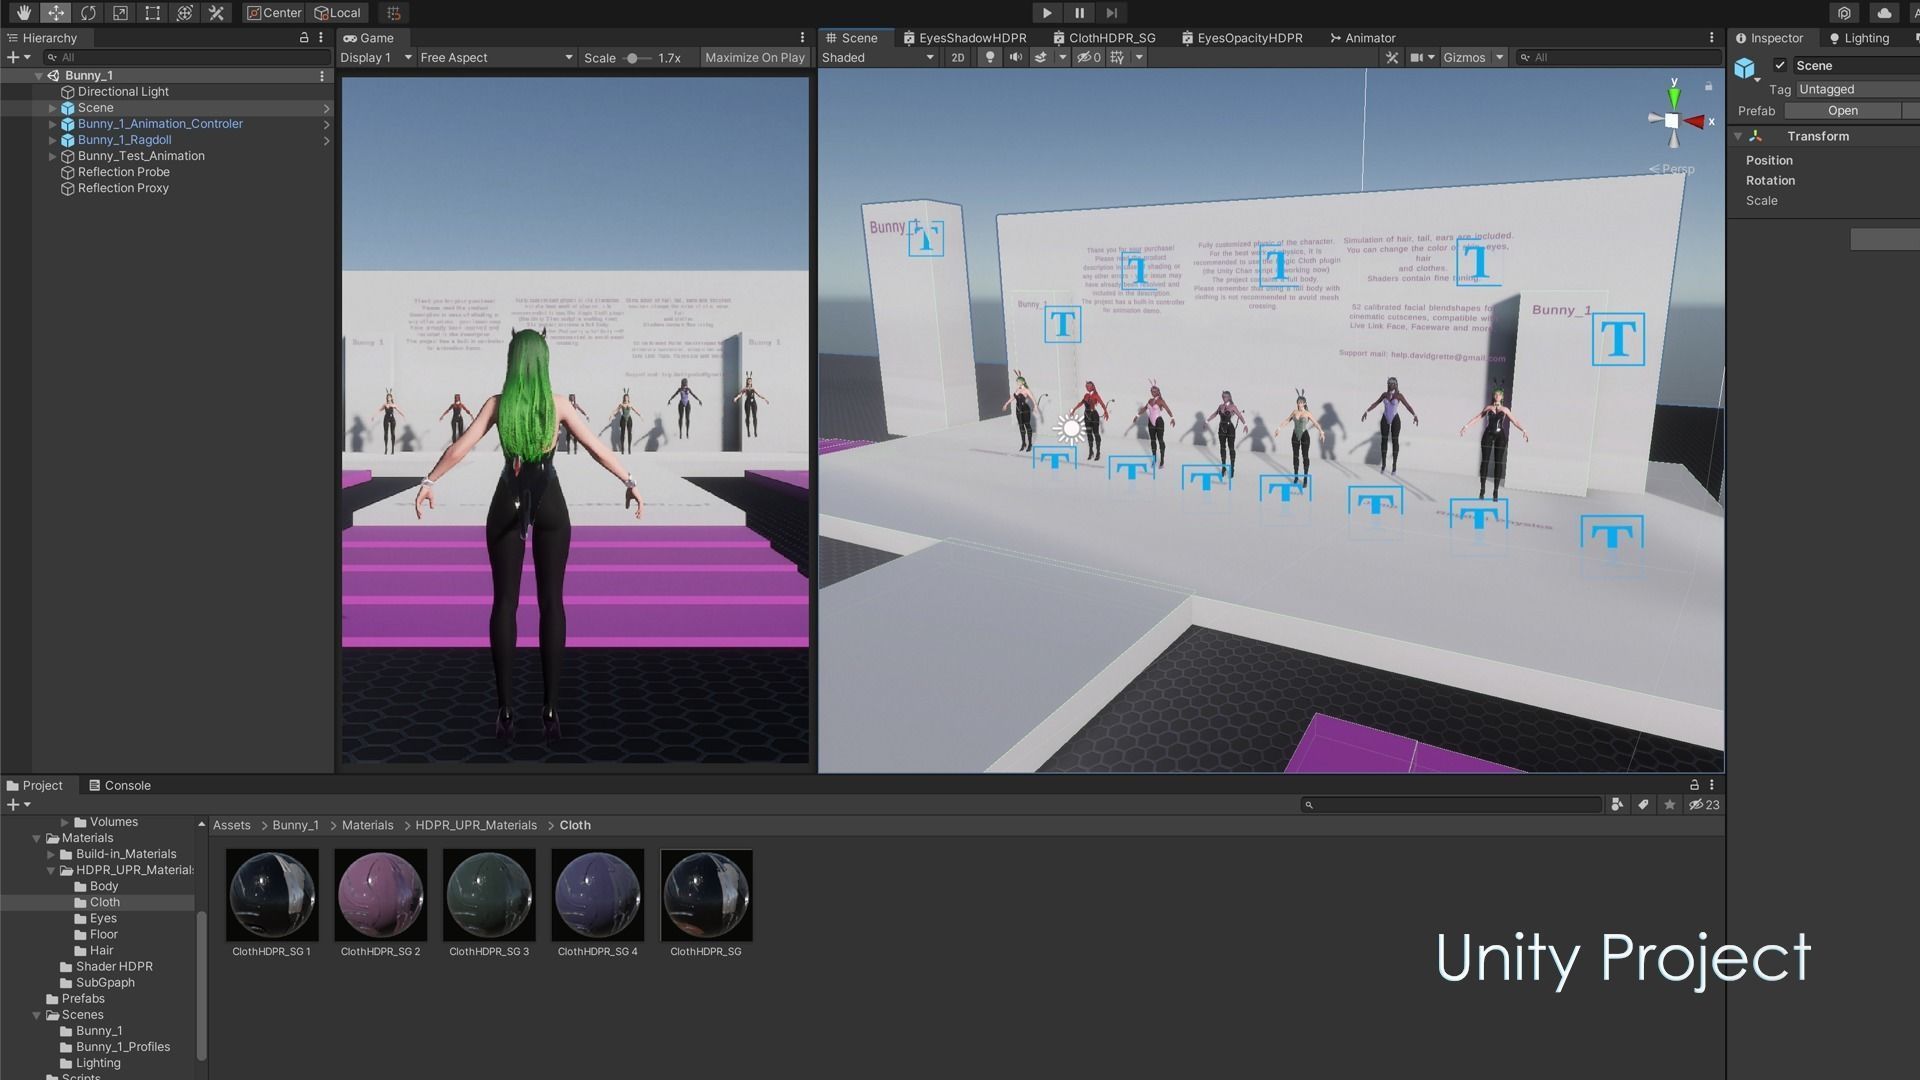Select the ClothHDPR_SG 2 material thumbnail
Viewport: 1920px width, 1080px height.
(380, 895)
